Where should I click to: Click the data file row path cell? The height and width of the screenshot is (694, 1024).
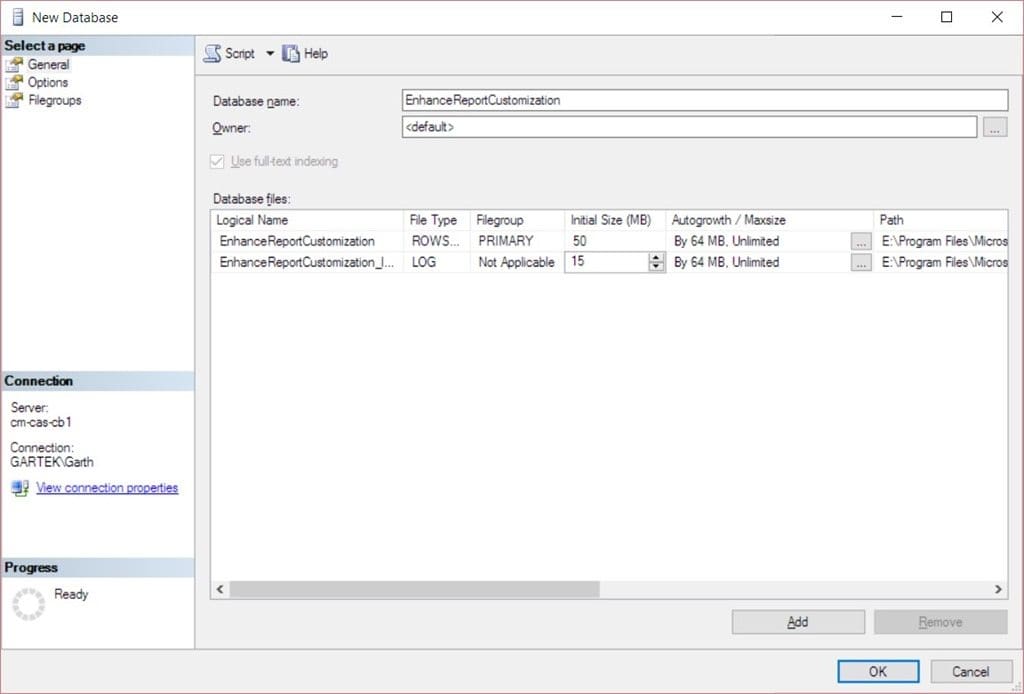pyautogui.click(x=941, y=241)
